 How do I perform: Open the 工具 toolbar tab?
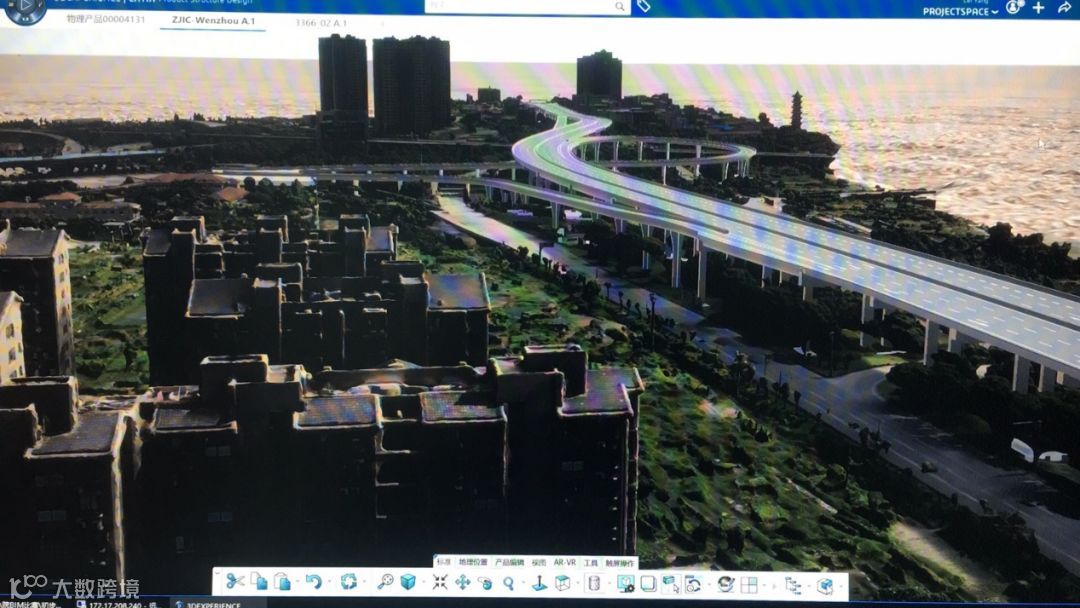point(590,563)
